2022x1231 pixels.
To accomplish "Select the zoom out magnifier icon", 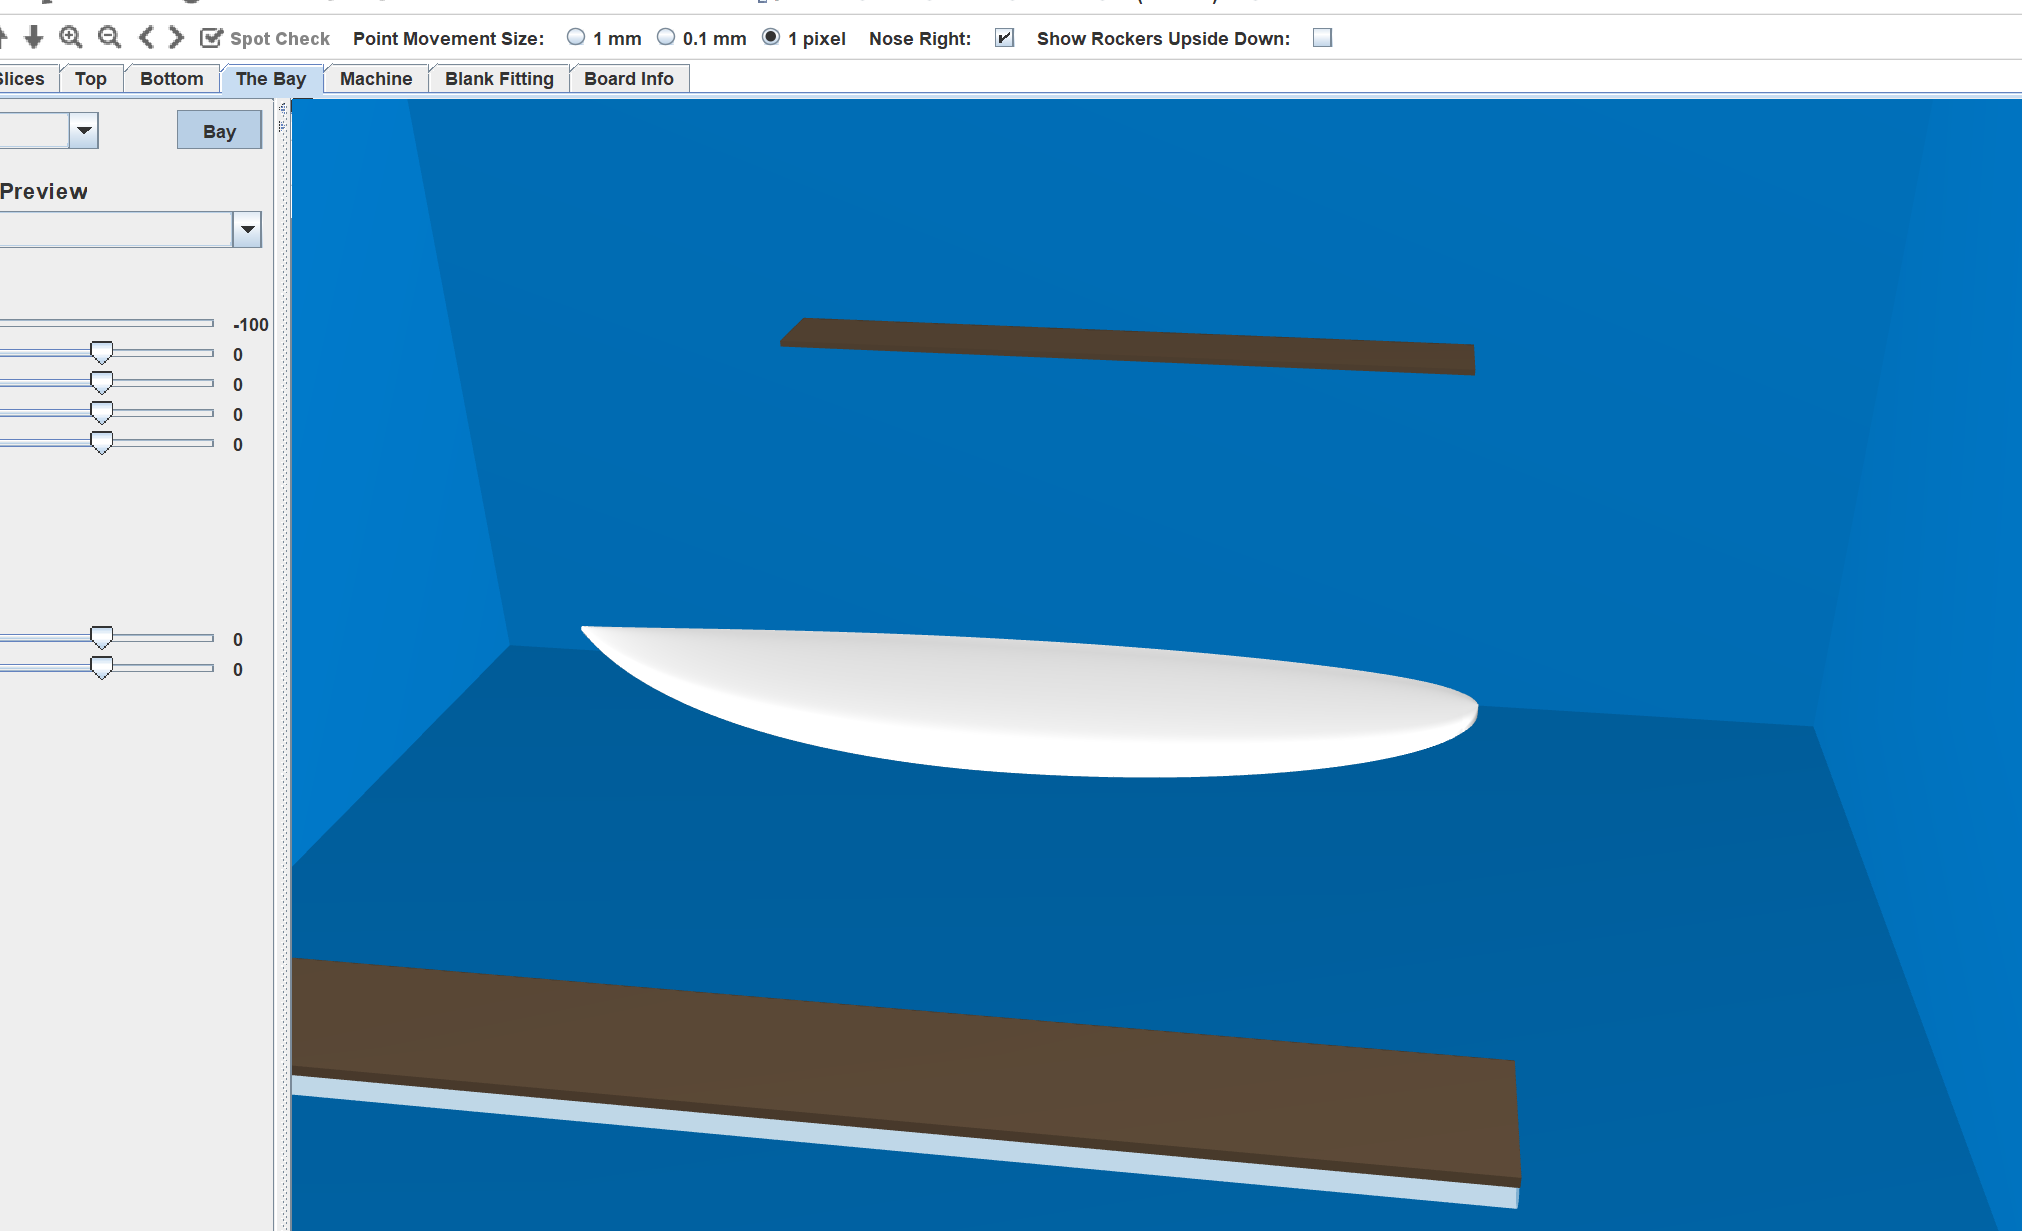I will (109, 37).
